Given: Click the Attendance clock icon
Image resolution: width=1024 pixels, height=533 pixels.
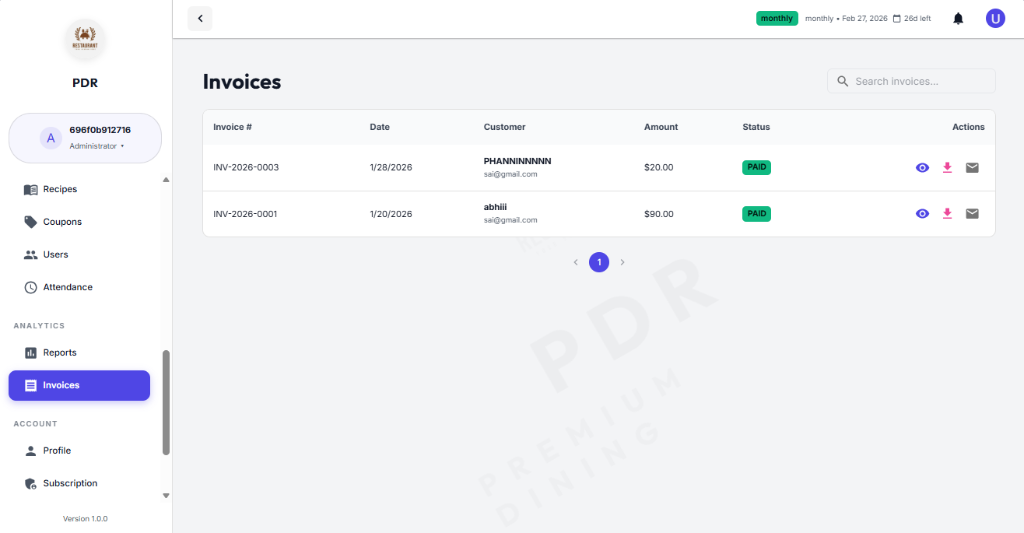Looking at the screenshot, I should 31,287.
